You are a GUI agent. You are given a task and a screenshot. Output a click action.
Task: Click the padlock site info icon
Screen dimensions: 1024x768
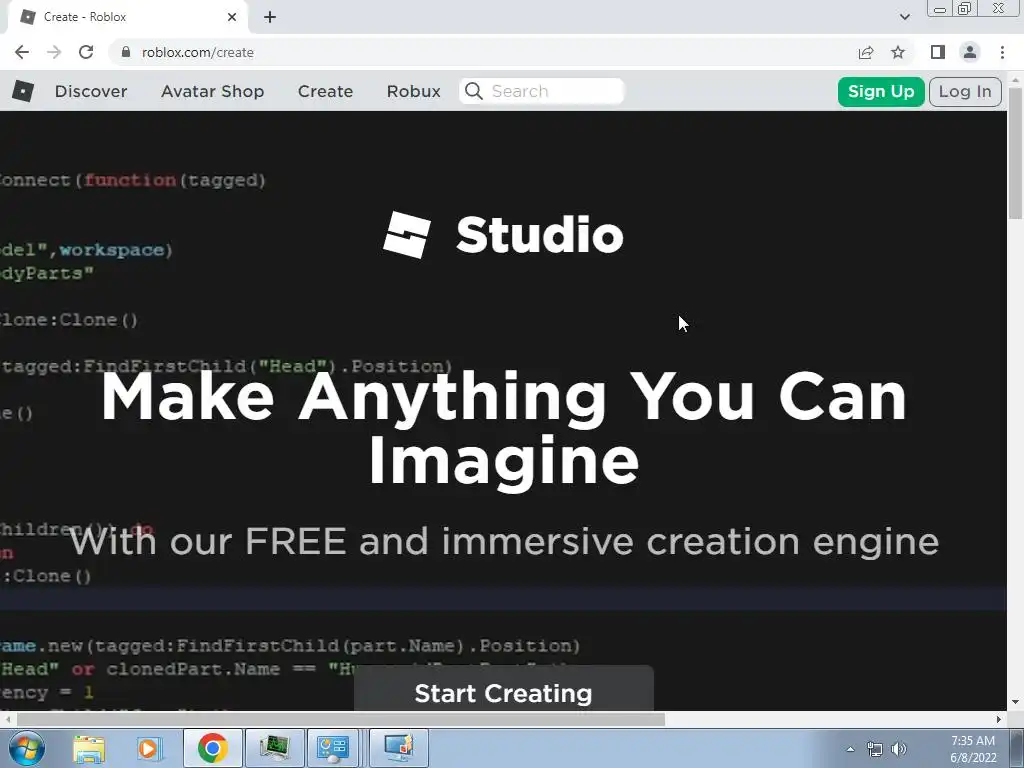[126, 52]
